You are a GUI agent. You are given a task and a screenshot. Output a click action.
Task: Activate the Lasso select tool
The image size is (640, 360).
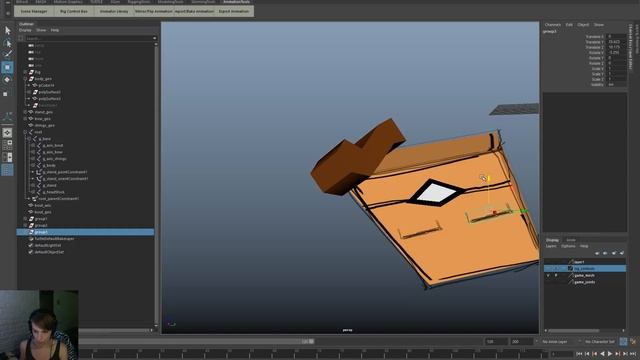[x=7, y=43]
